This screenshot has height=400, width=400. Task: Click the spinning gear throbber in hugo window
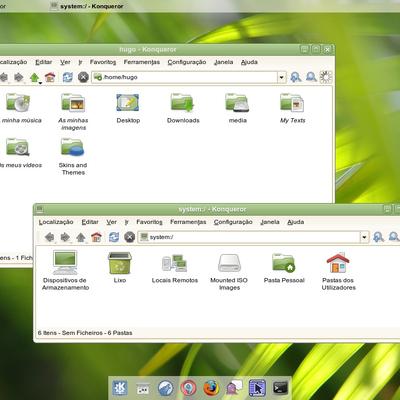pos(326,77)
